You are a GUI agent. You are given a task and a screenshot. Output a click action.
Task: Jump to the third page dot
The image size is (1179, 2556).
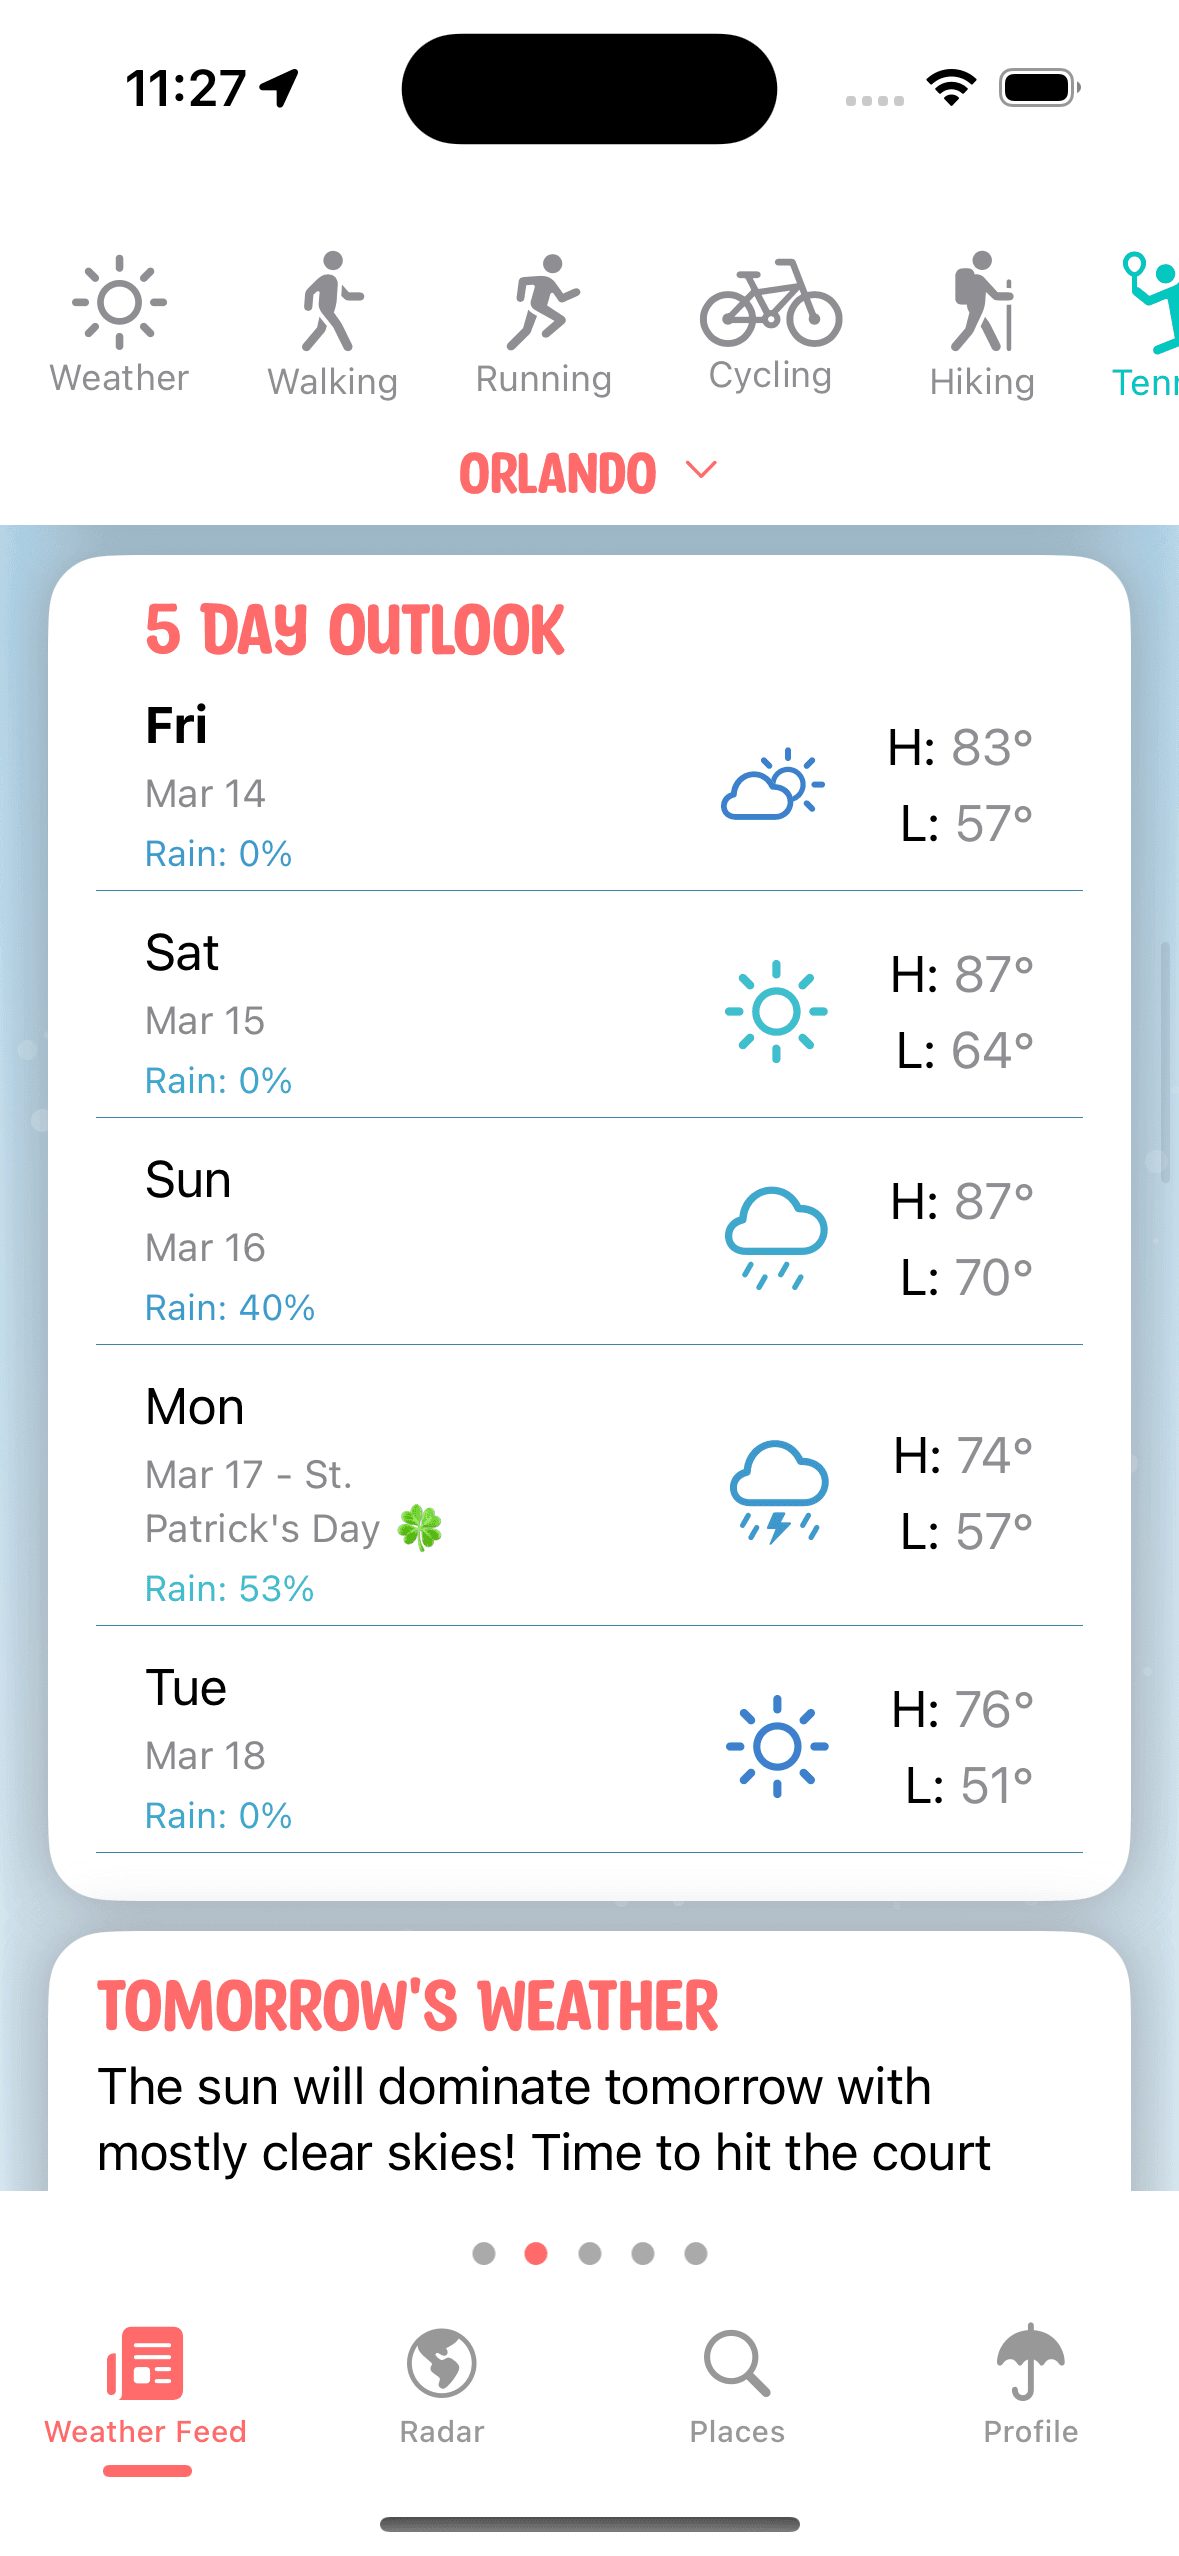pyautogui.click(x=590, y=2253)
